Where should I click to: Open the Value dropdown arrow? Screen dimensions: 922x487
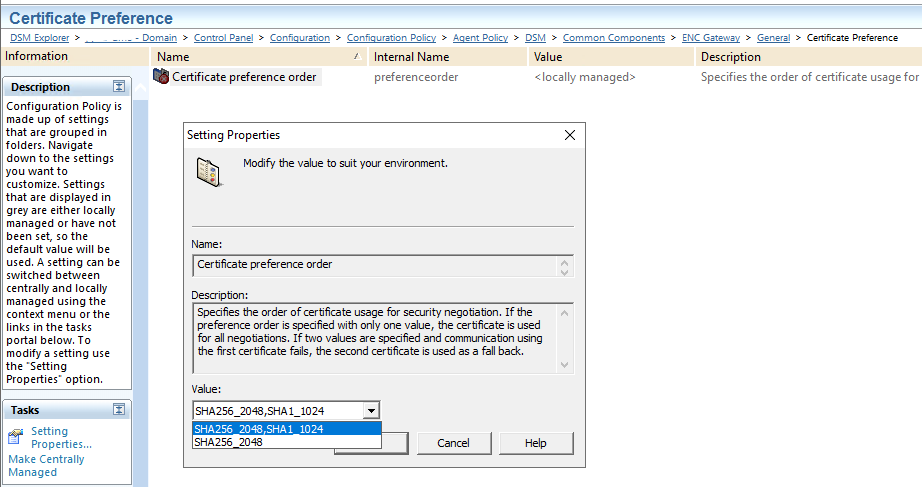click(371, 411)
